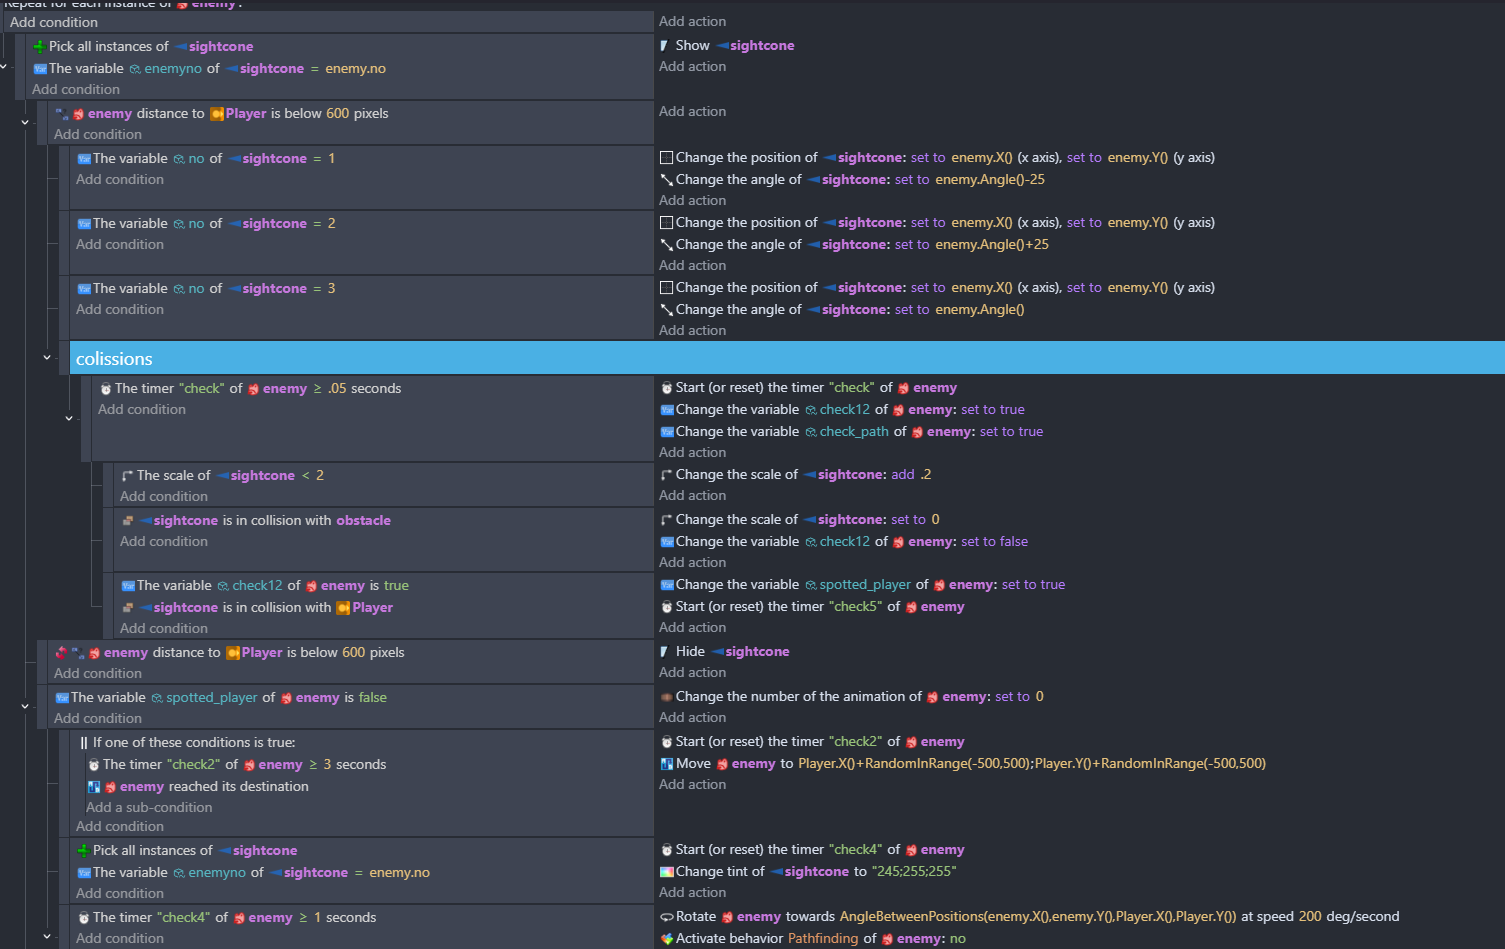The width and height of the screenshot is (1505, 949).
Task: Click the Move enemy pathfinding action icon
Action: pyautogui.click(x=666, y=764)
